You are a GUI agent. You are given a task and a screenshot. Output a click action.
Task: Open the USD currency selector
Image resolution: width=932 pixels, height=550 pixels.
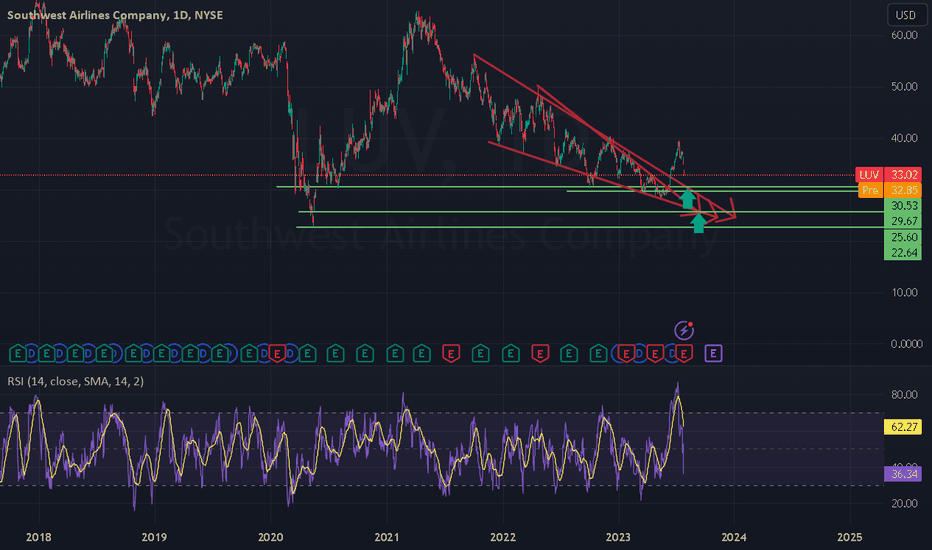point(905,15)
